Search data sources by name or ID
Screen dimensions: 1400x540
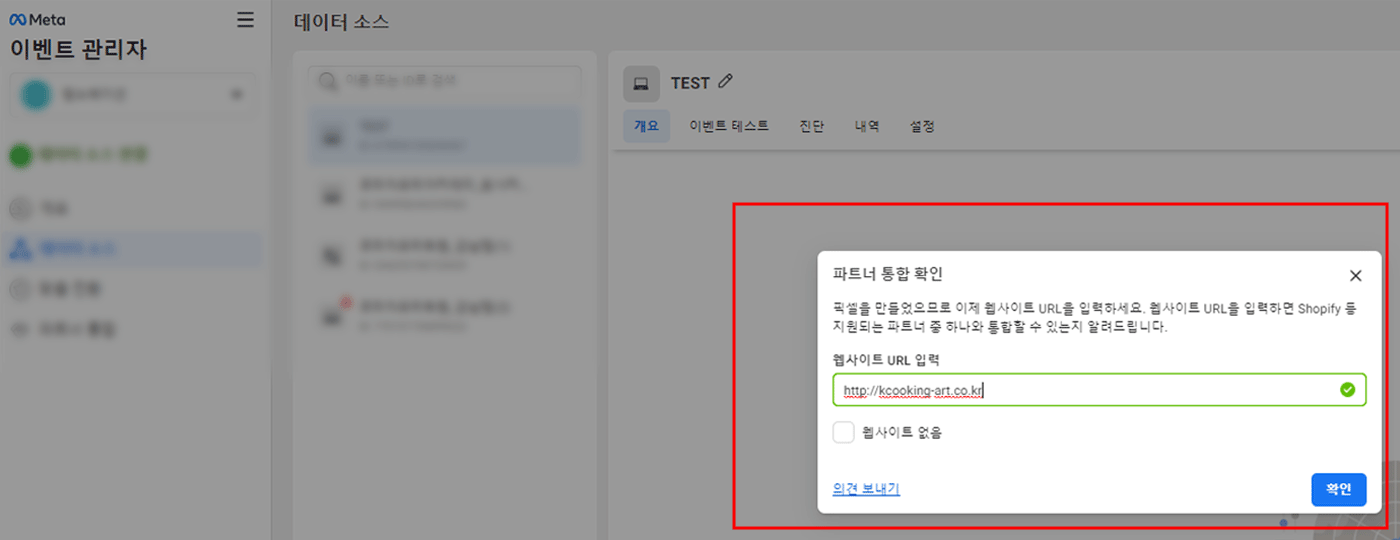click(x=444, y=81)
